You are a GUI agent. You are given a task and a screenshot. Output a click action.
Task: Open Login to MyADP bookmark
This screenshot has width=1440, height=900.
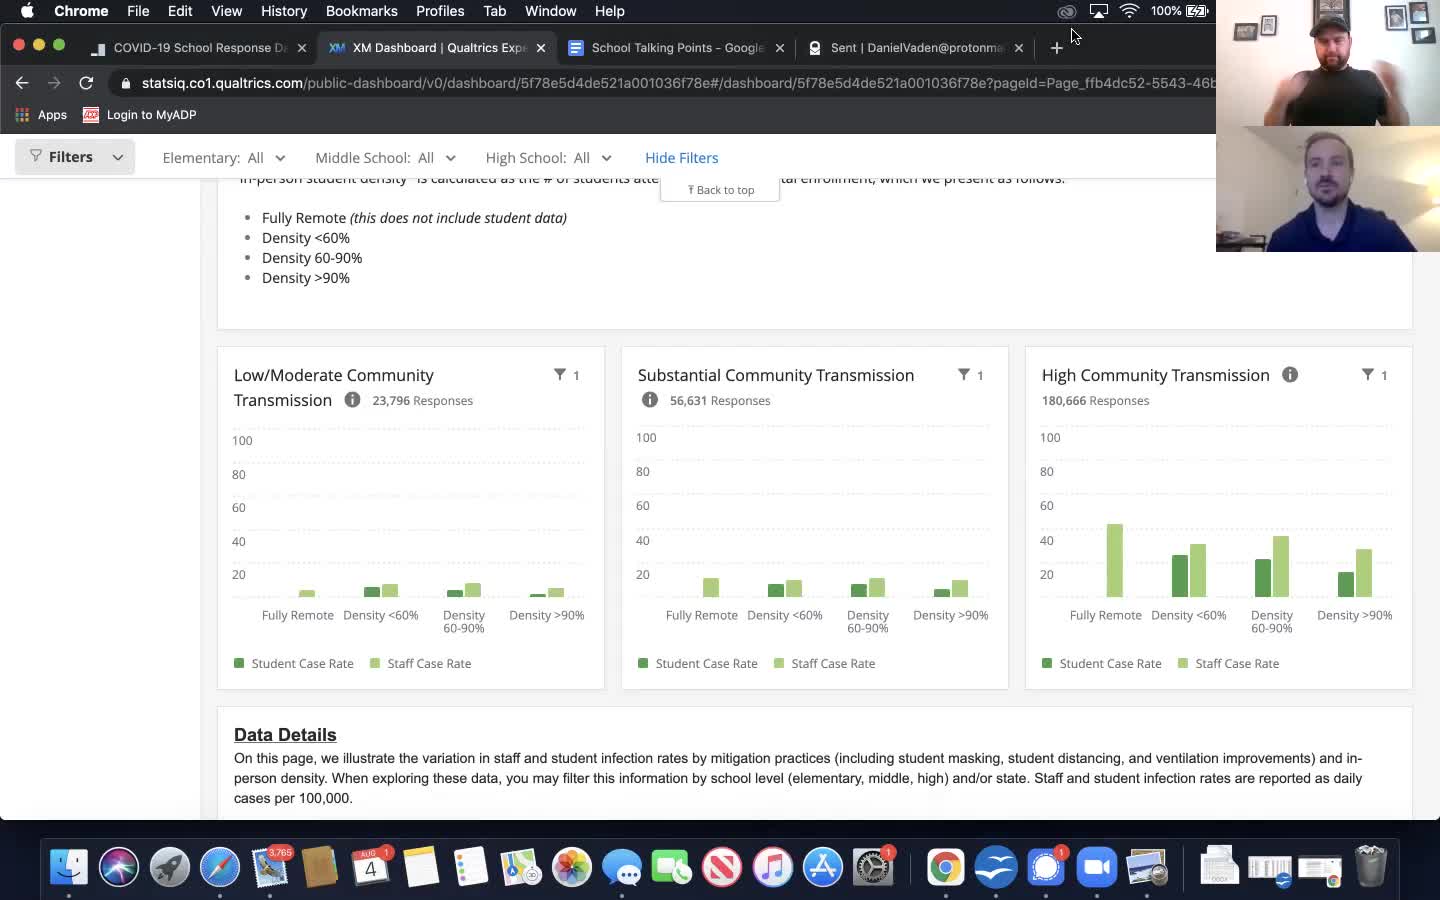click(x=139, y=115)
